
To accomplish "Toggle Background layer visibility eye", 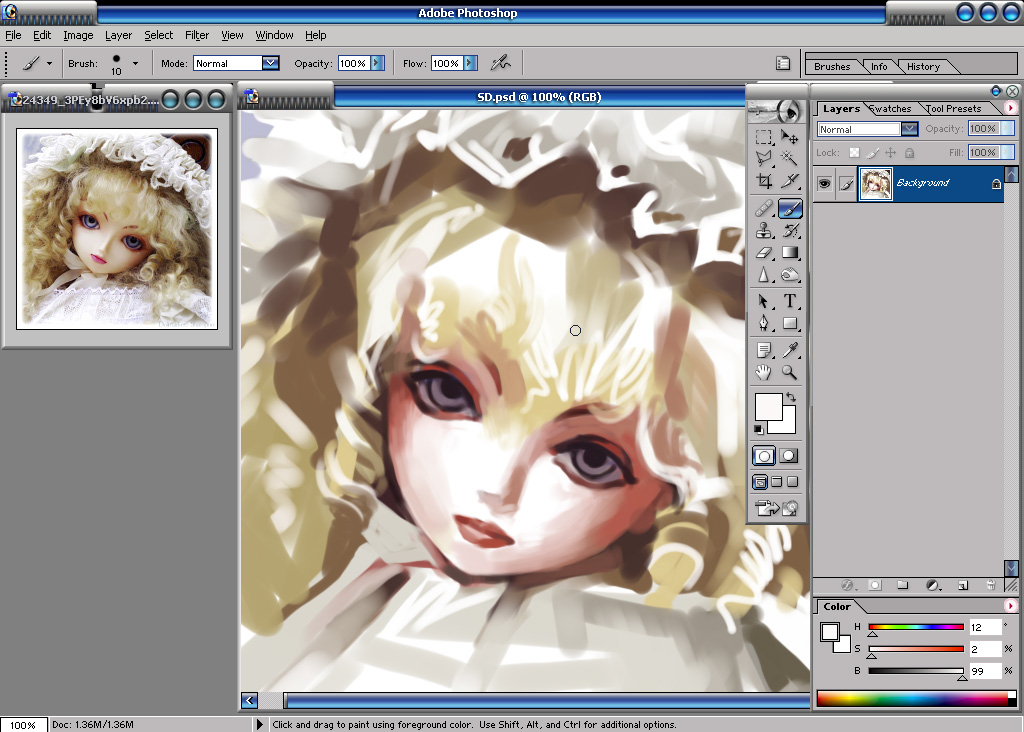I will point(824,183).
